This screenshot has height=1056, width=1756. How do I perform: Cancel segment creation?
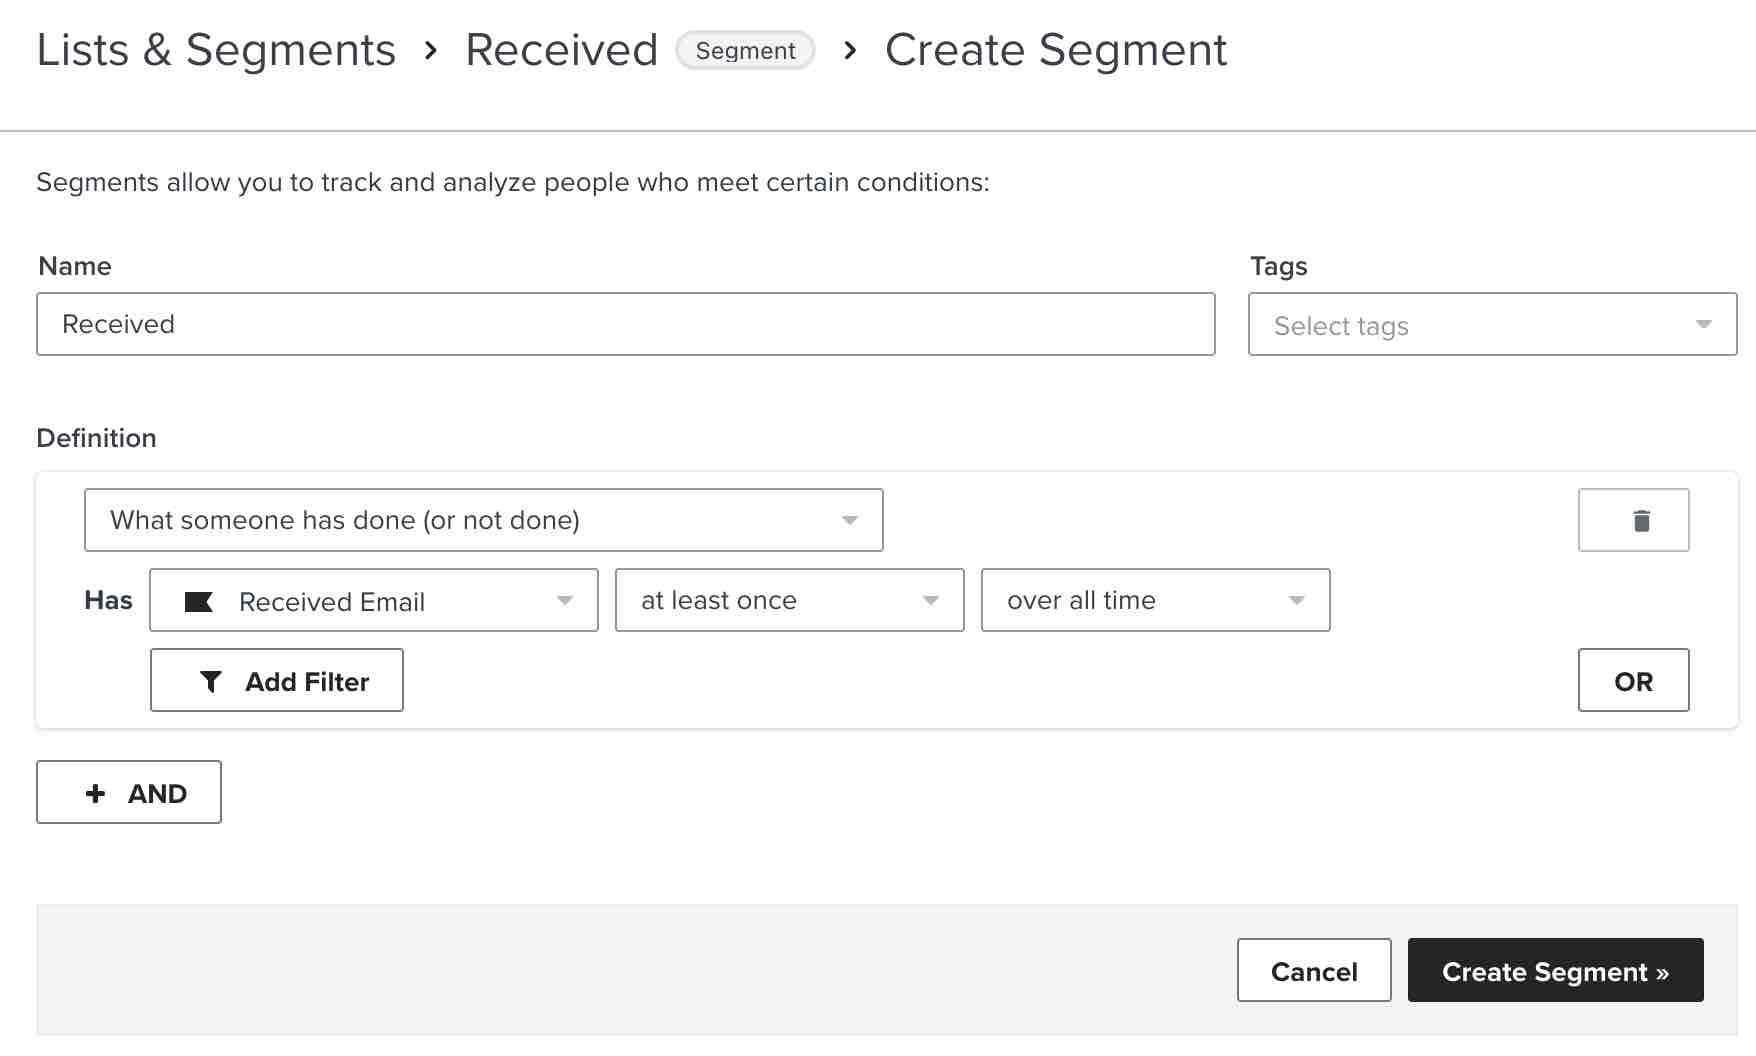(1314, 970)
